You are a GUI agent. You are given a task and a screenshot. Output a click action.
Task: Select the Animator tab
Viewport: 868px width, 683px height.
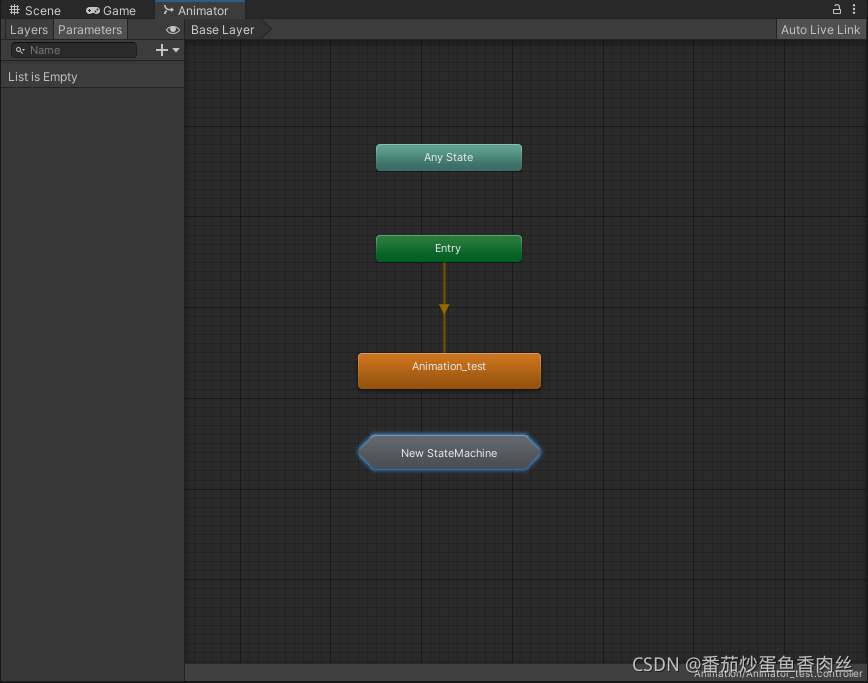click(199, 10)
